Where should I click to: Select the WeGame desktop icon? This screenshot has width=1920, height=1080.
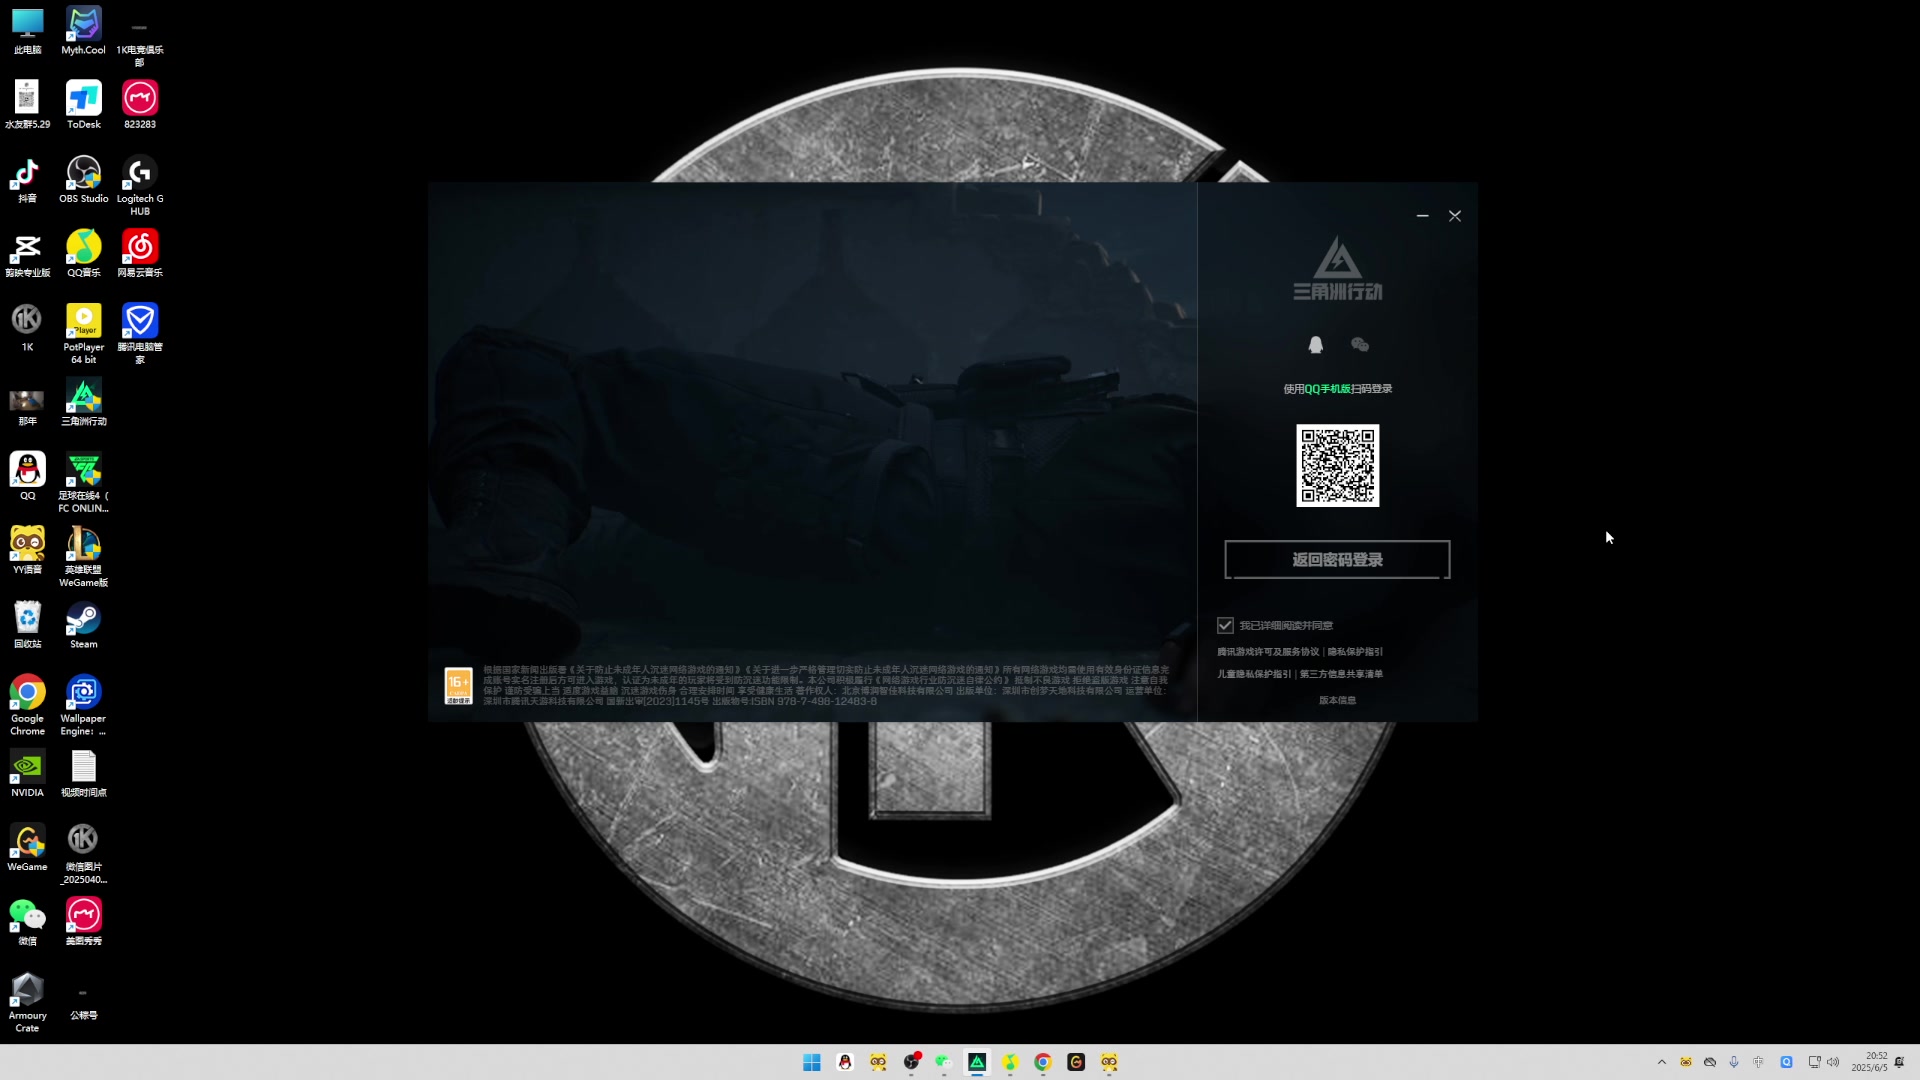click(x=27, y=848)
